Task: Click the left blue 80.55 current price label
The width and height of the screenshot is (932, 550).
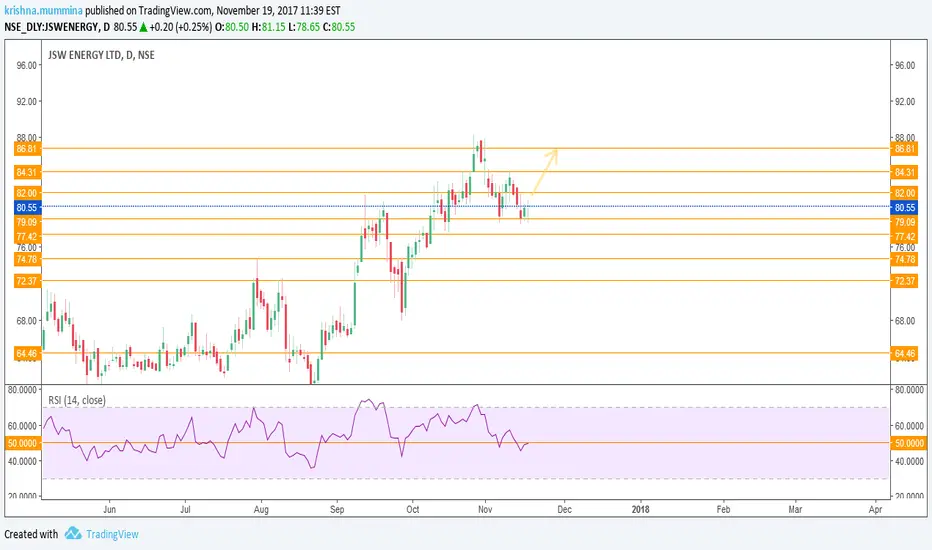Action: click(x=27, y=208)
